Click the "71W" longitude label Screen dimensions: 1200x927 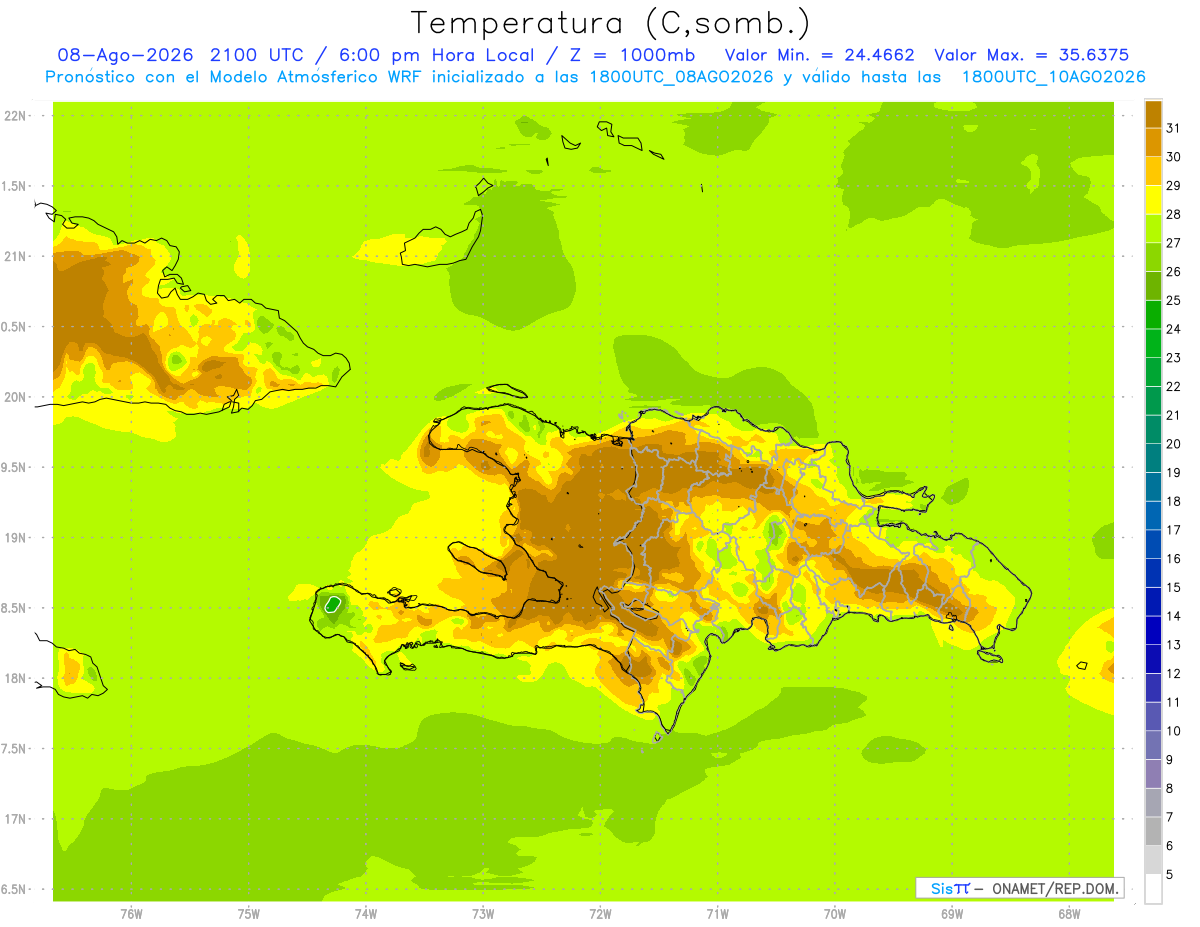click(x=717, y=914)
